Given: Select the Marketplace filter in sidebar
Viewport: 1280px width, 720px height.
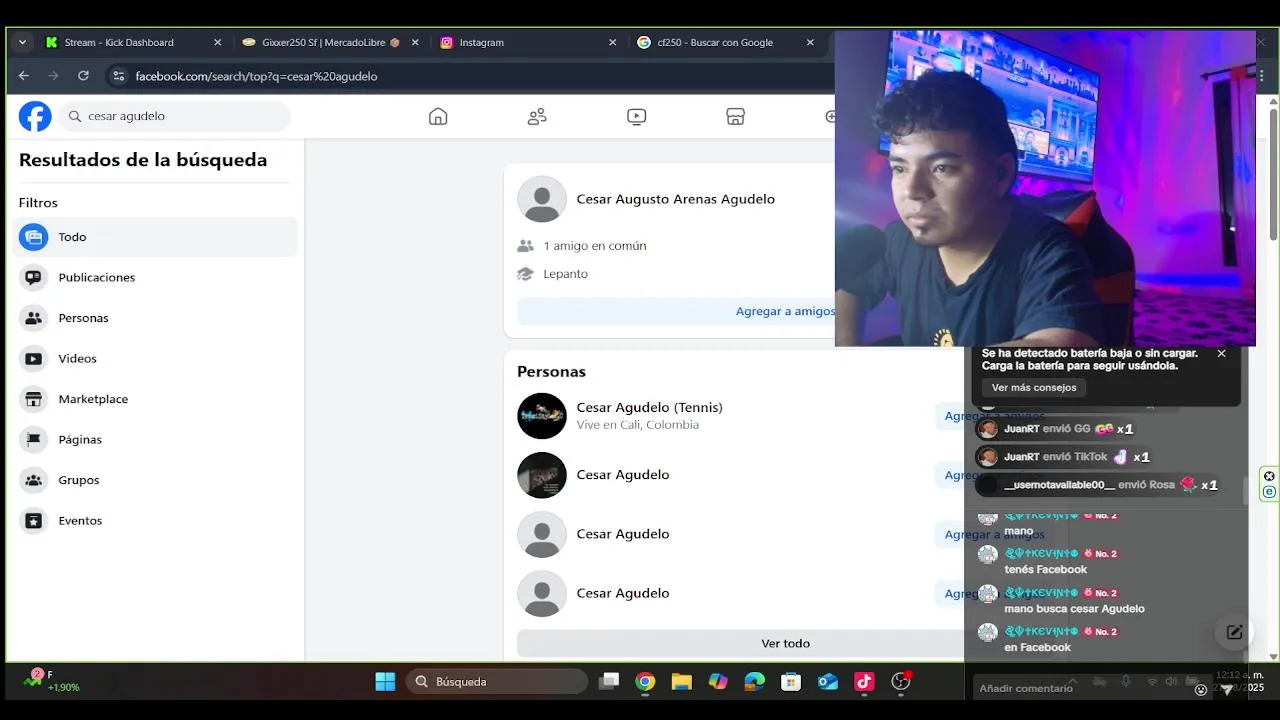Looking at the screenshot, I should (x=156, y=399).
